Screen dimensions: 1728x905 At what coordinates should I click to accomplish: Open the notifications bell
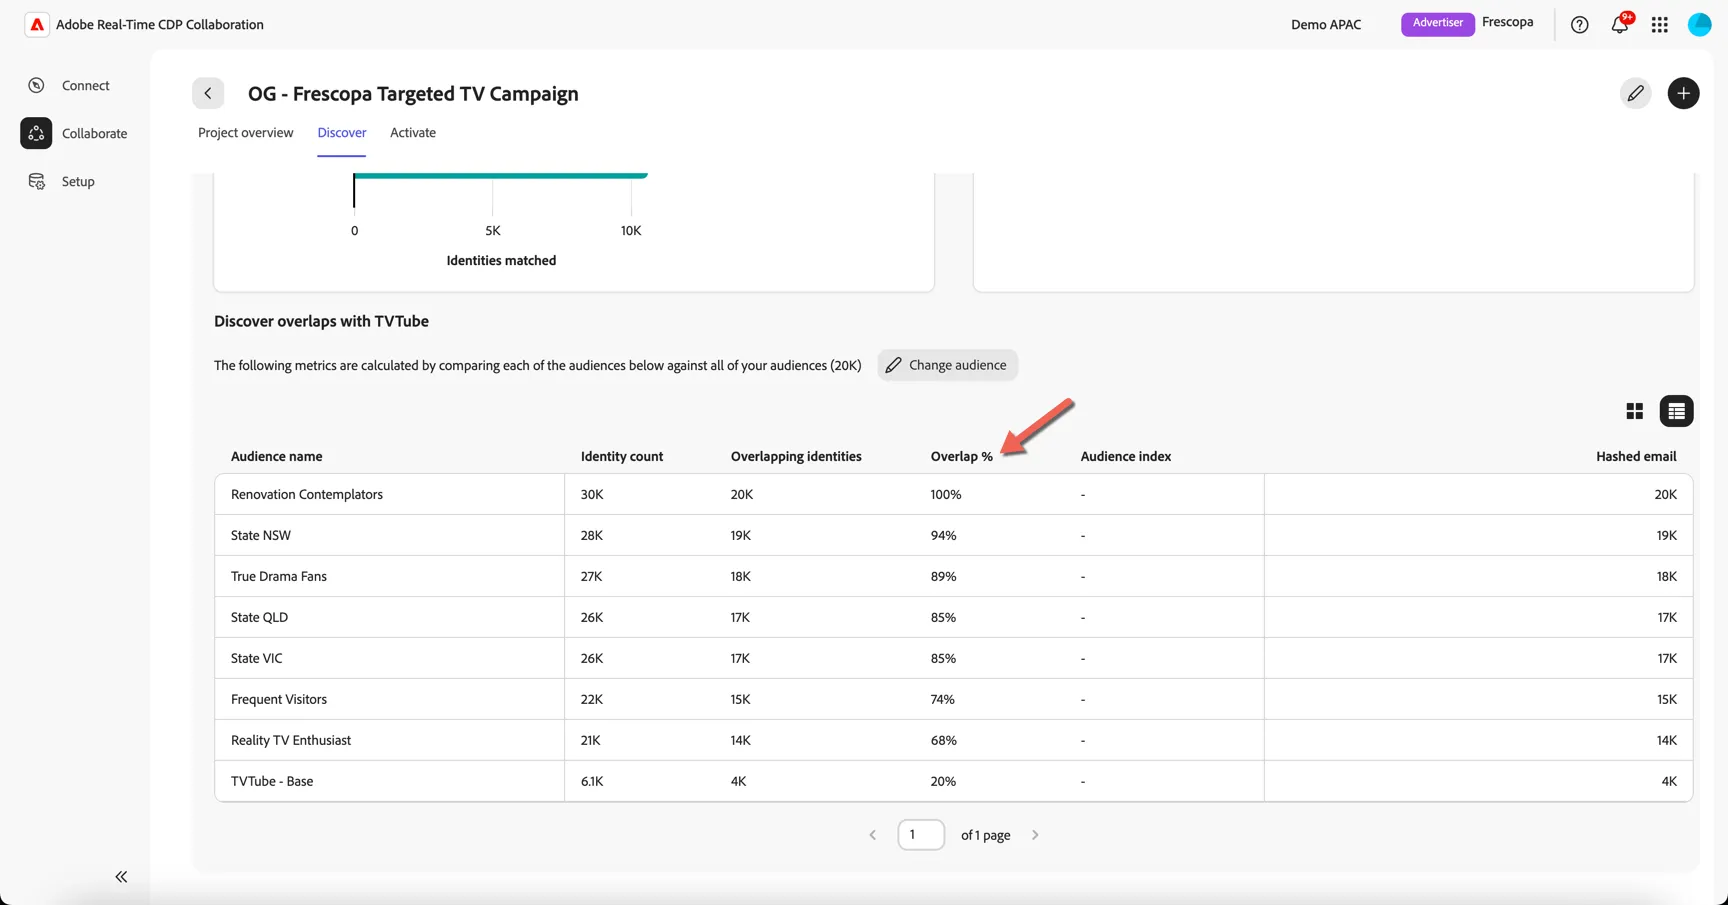point(1620,24)
